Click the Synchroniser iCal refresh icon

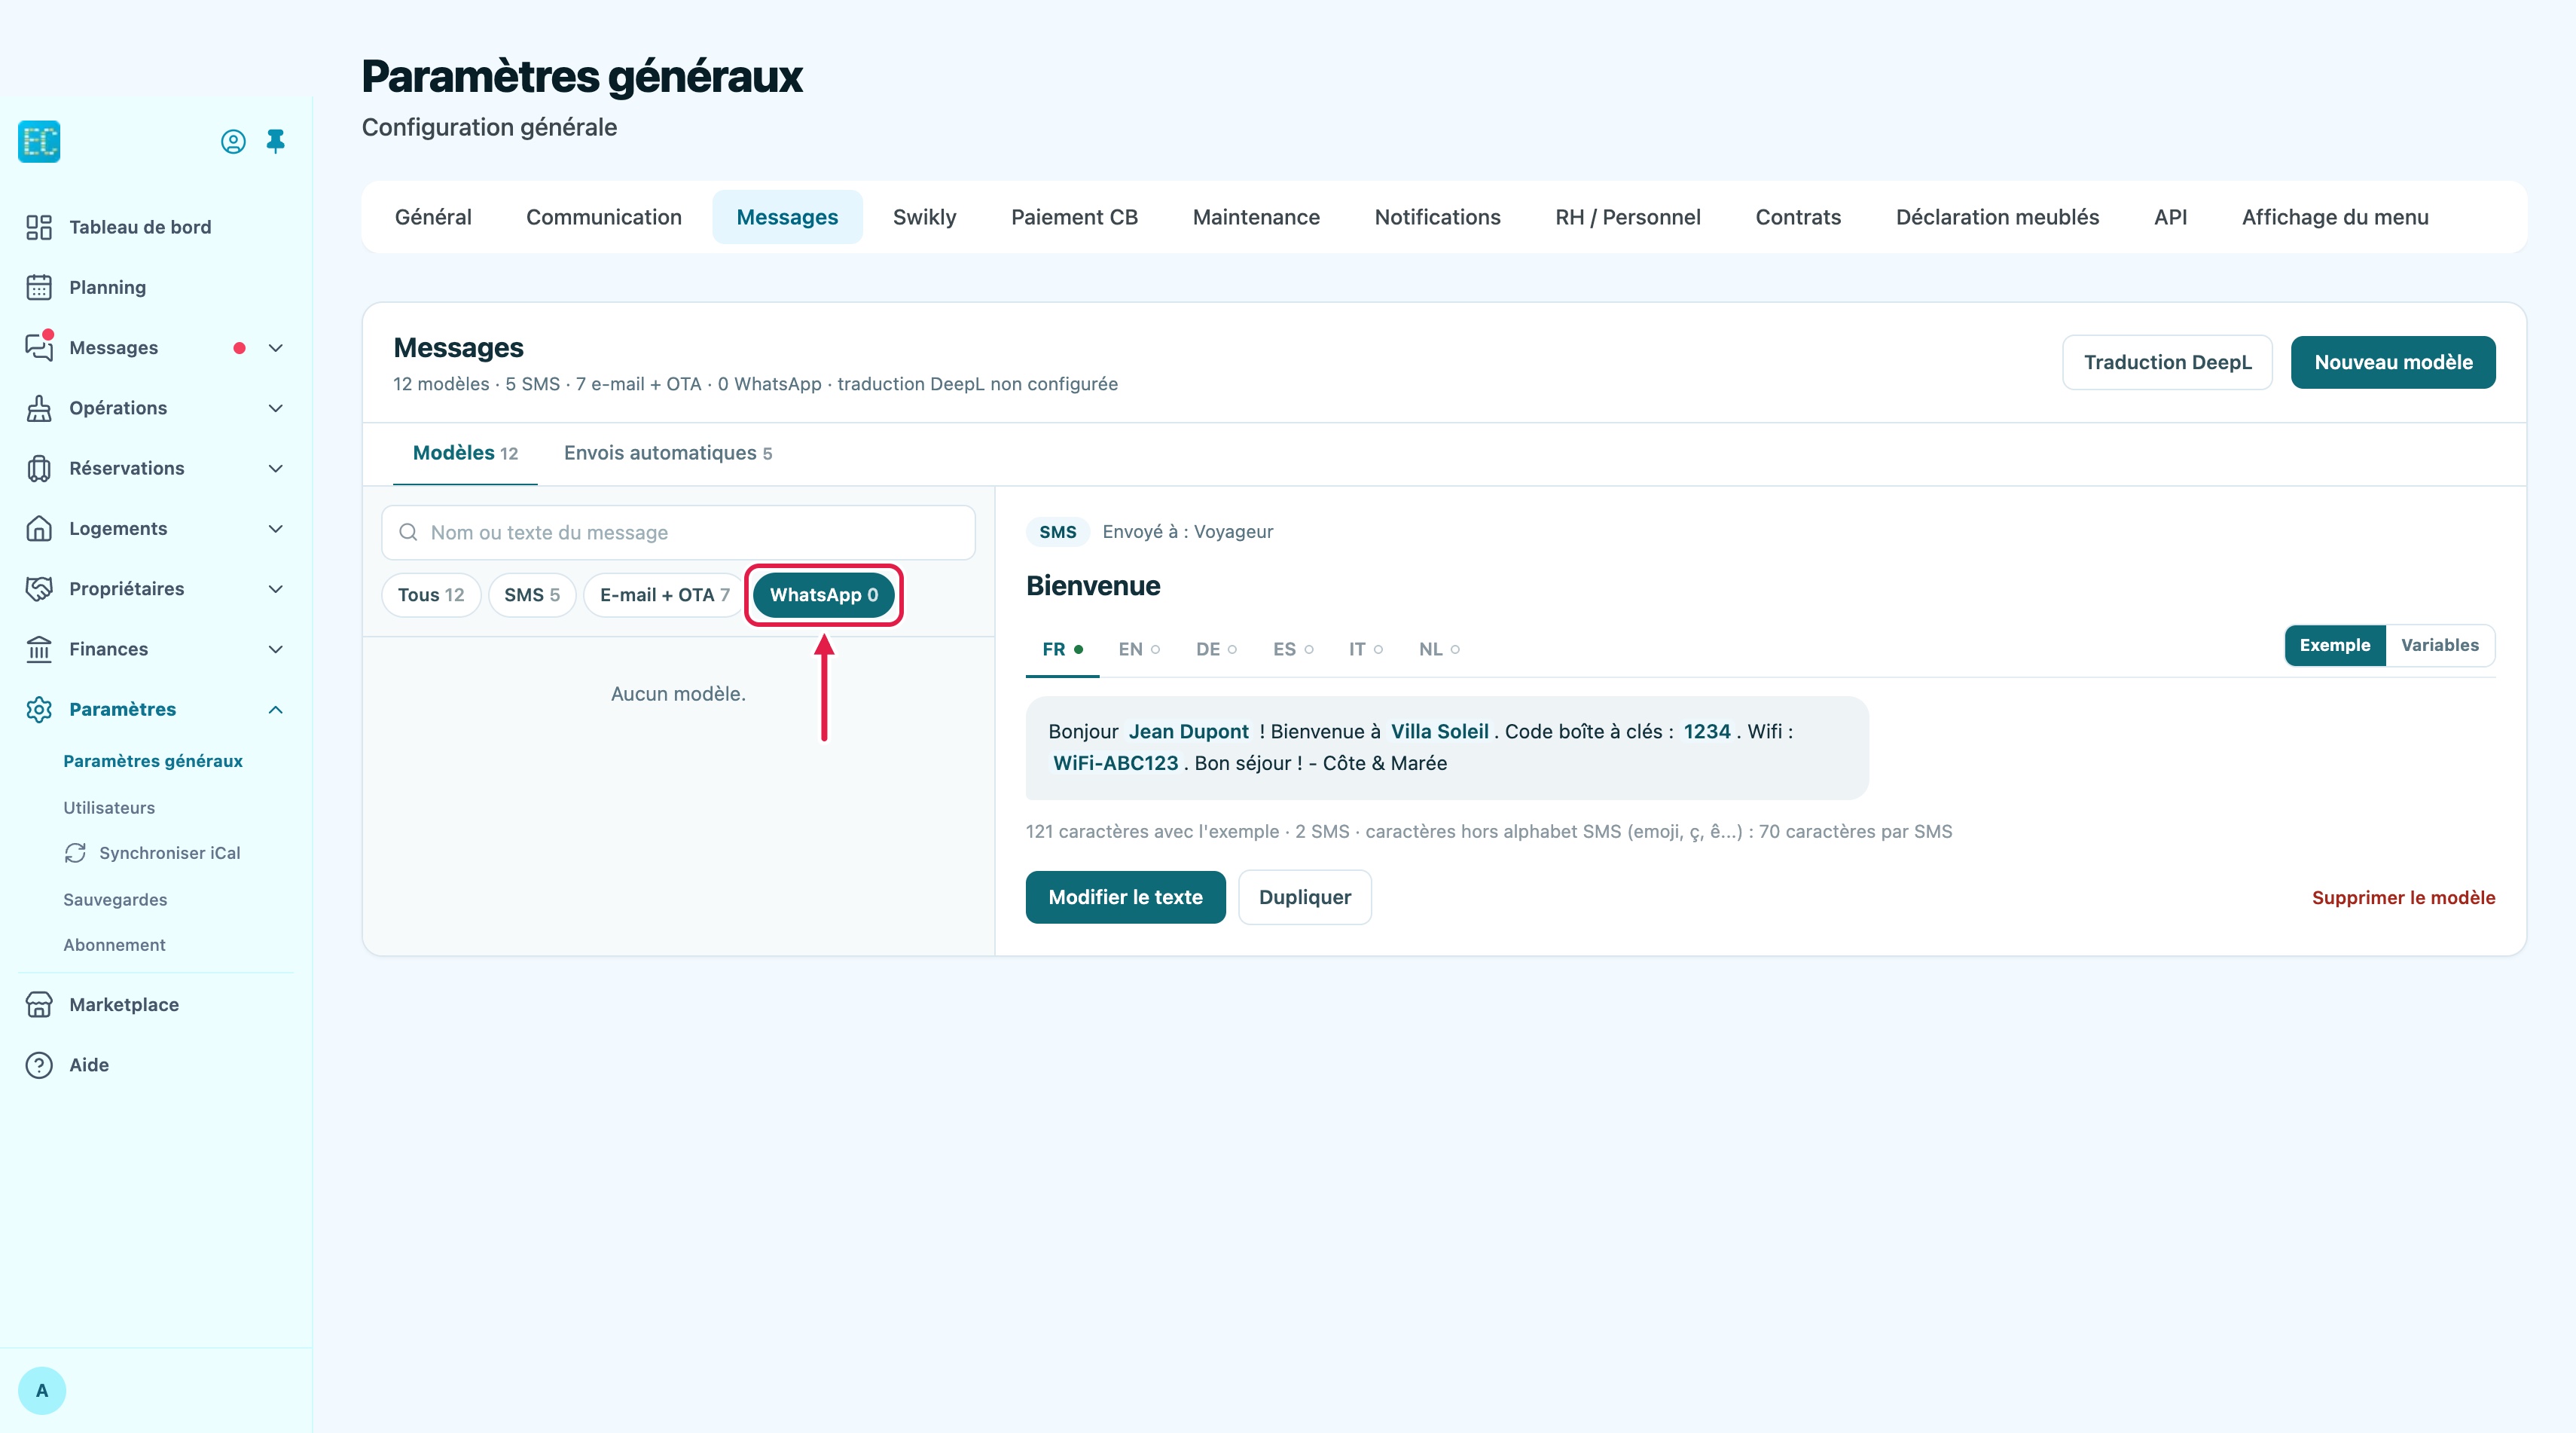click(75, 853)
